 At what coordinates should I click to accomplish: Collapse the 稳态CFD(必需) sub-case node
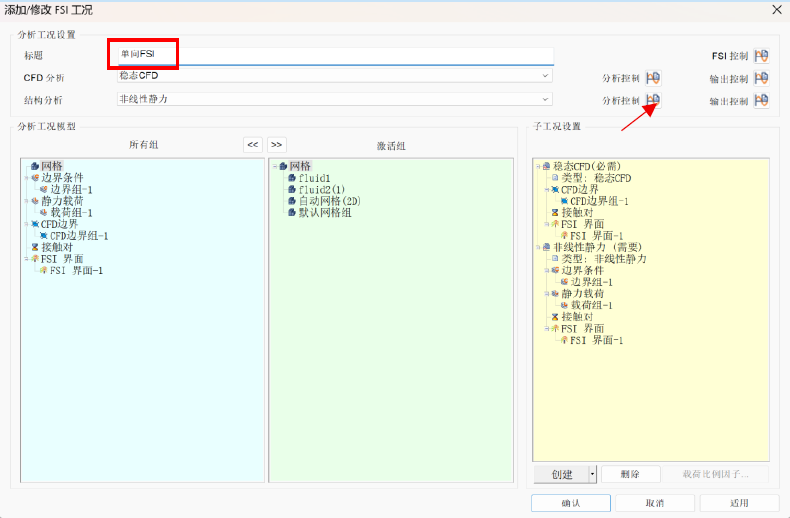point(538,166)
